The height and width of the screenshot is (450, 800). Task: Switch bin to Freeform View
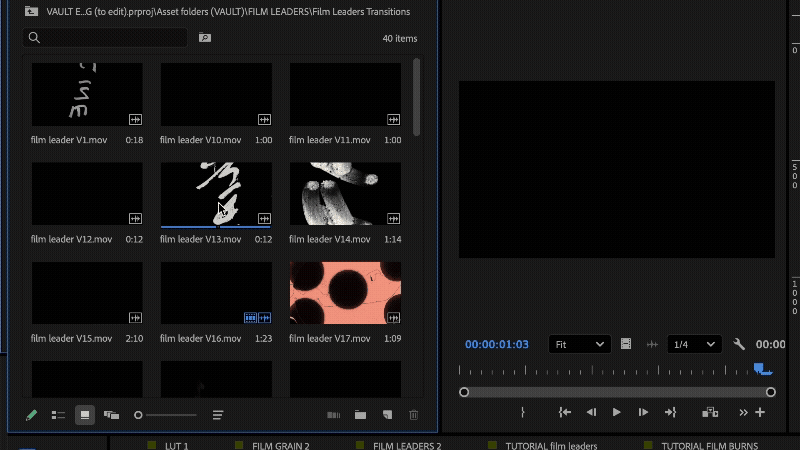pos(111,415)
